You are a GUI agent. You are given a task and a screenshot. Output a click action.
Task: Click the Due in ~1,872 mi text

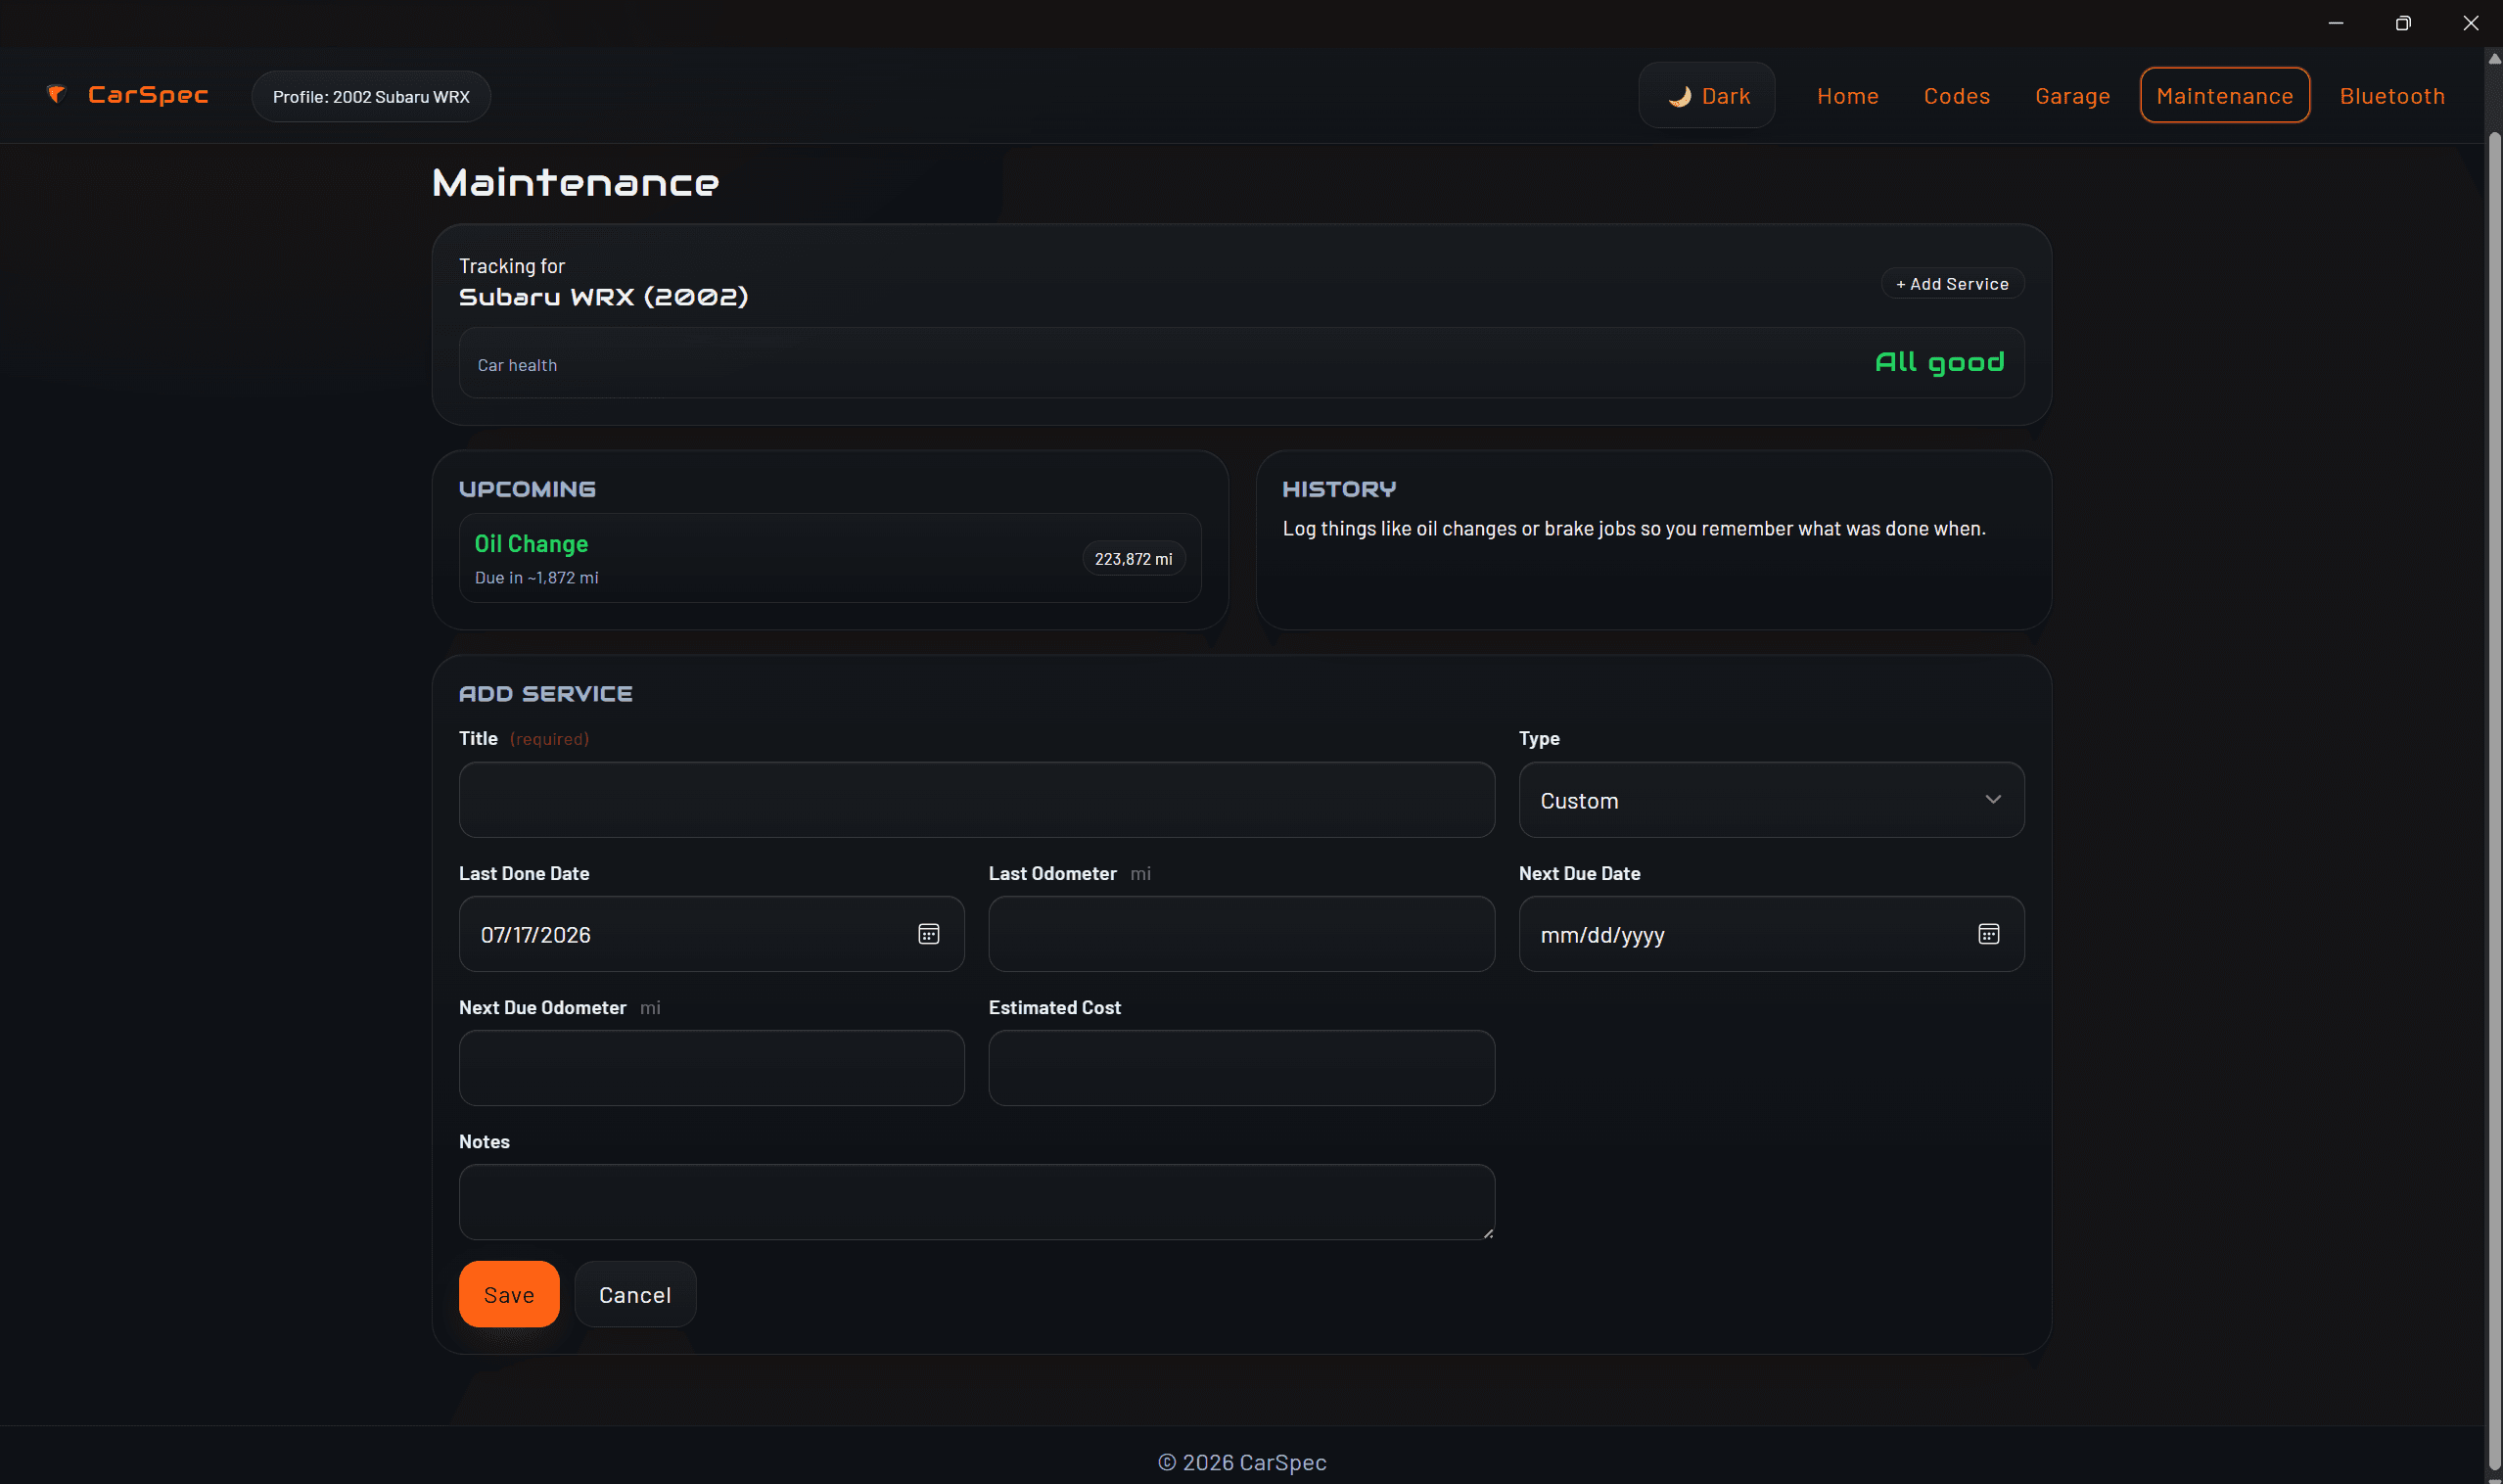tap(537, 578)
